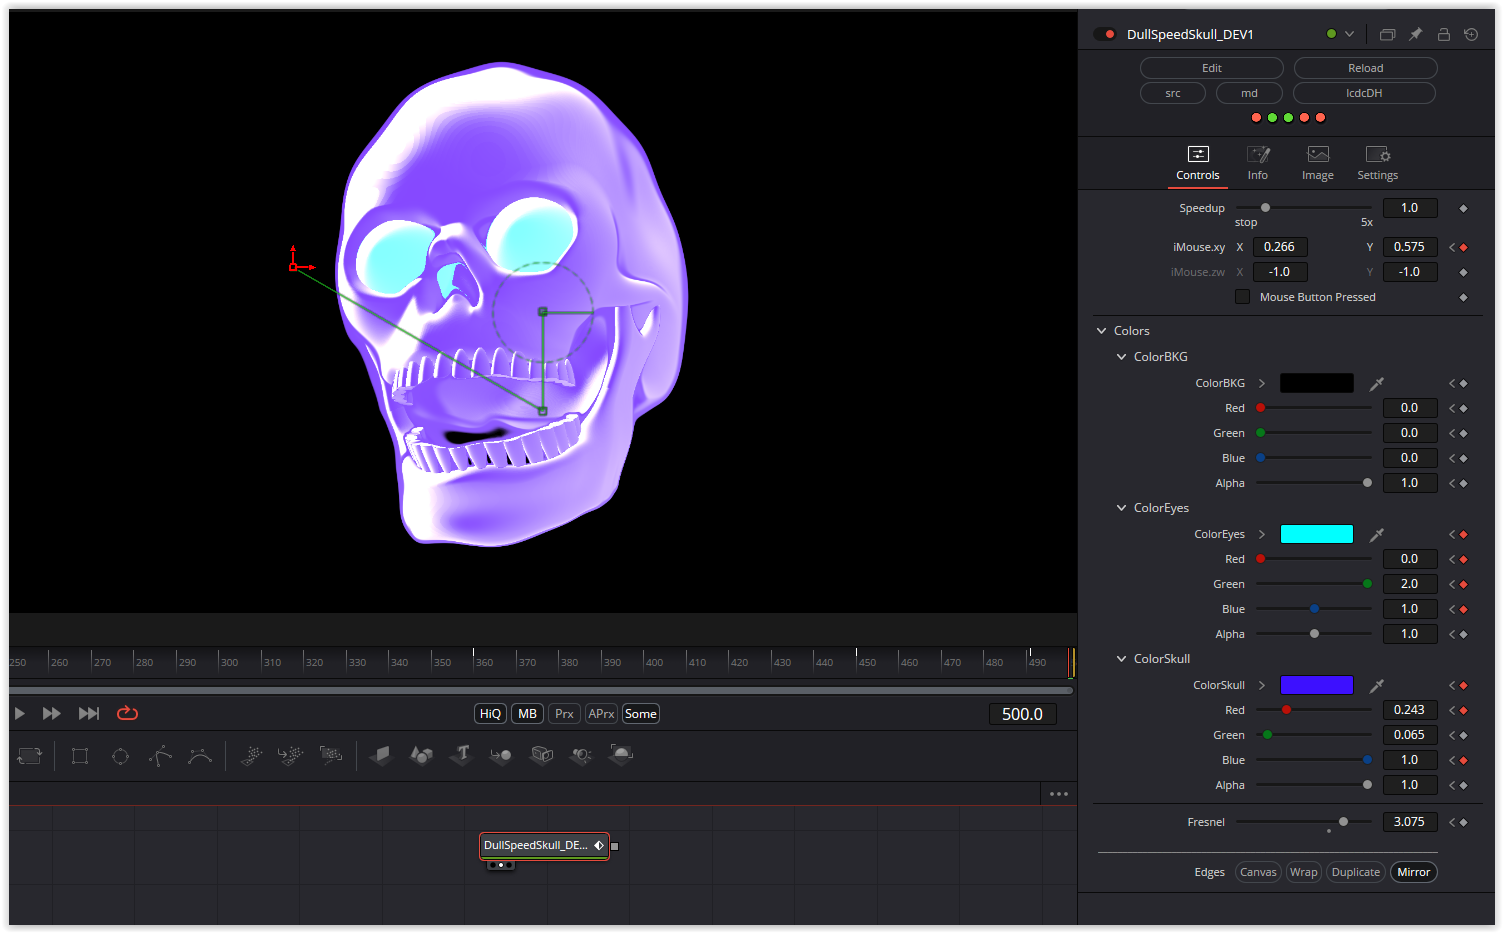Add the Image Plane 3D tool
The width and height of the screenshot is (1503, 933).
tap(381, 755)
